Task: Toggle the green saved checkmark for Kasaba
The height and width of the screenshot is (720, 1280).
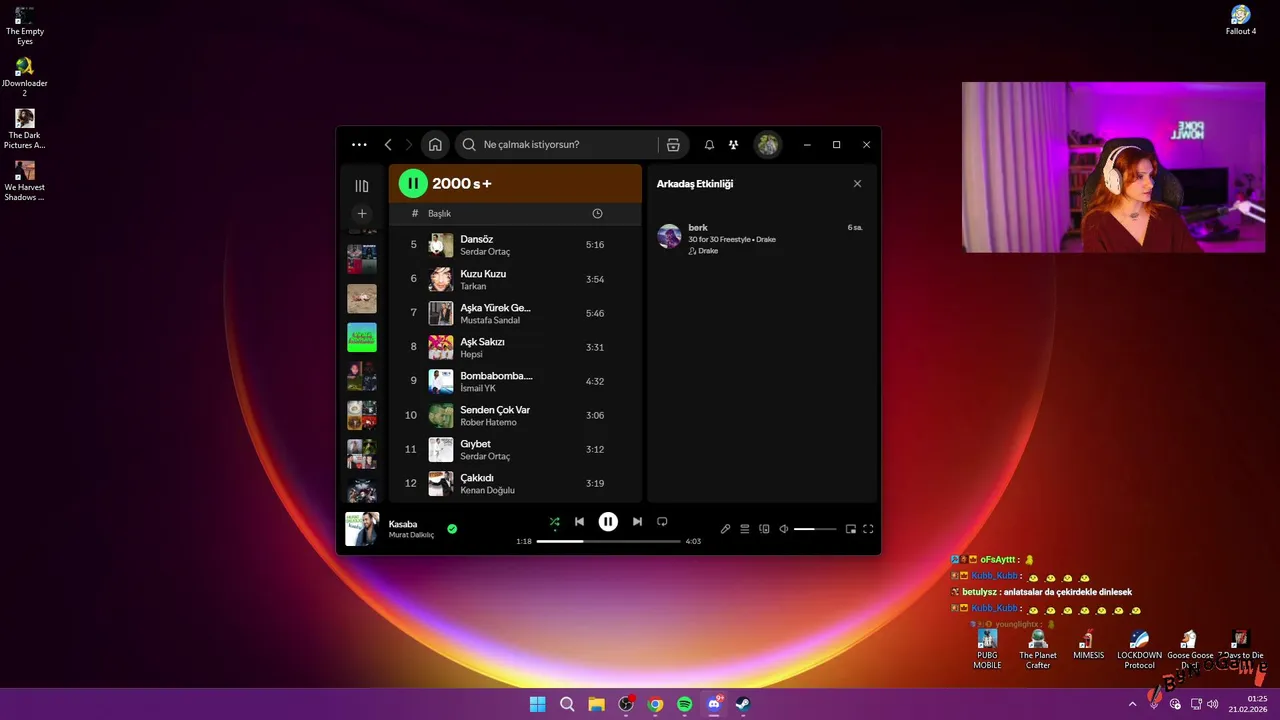Action: pyautogui.click(x=452, y=529)
